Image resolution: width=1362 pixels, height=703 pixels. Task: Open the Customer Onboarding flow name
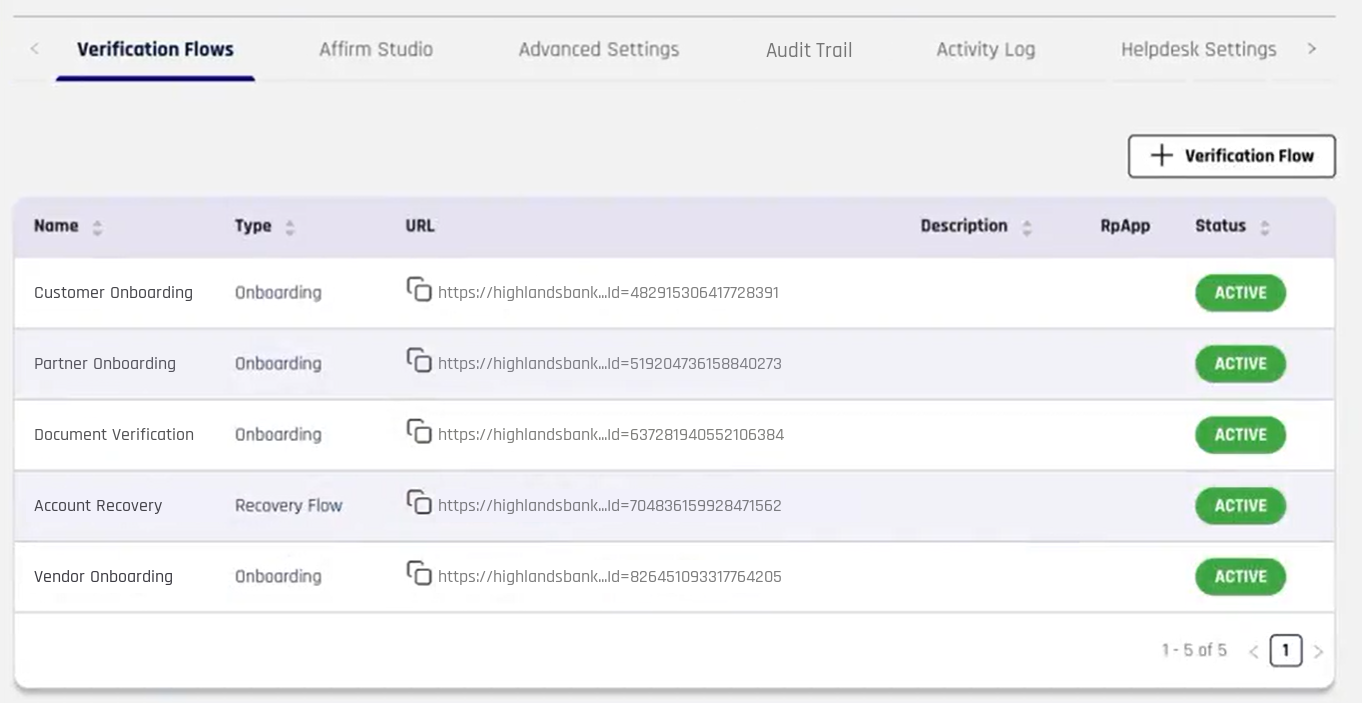pos(113,293)
